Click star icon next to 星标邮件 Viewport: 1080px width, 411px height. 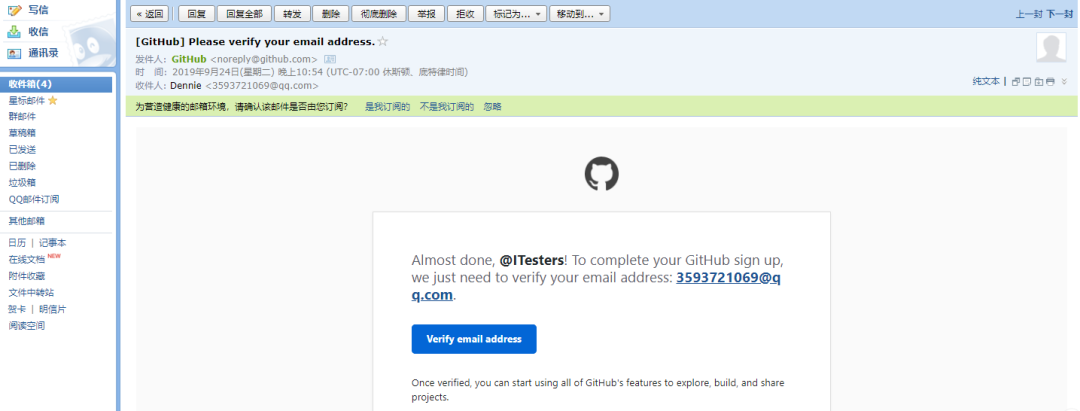tap(53, 101)
